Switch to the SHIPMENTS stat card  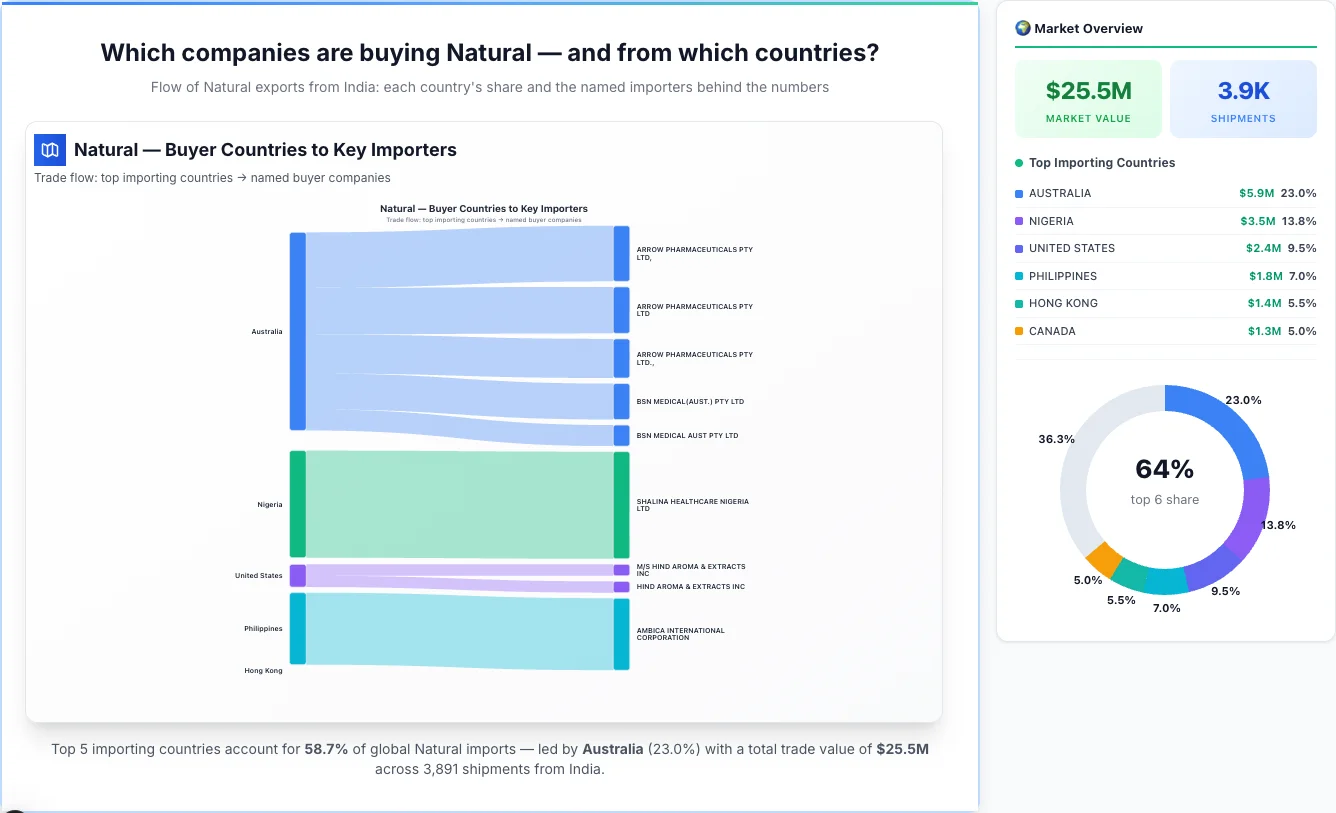pos(1243,98)
